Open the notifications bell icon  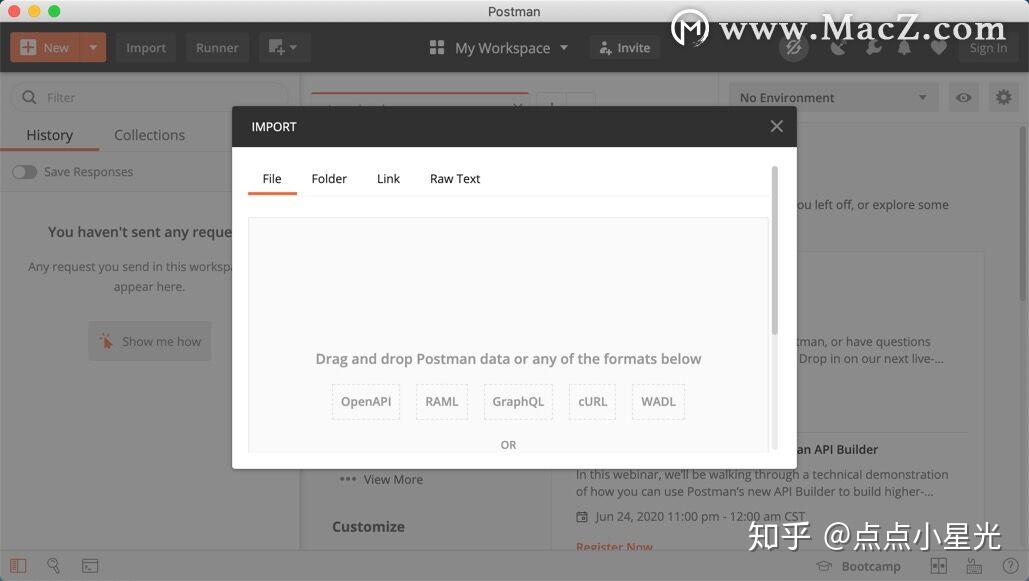tap(904, 47)
